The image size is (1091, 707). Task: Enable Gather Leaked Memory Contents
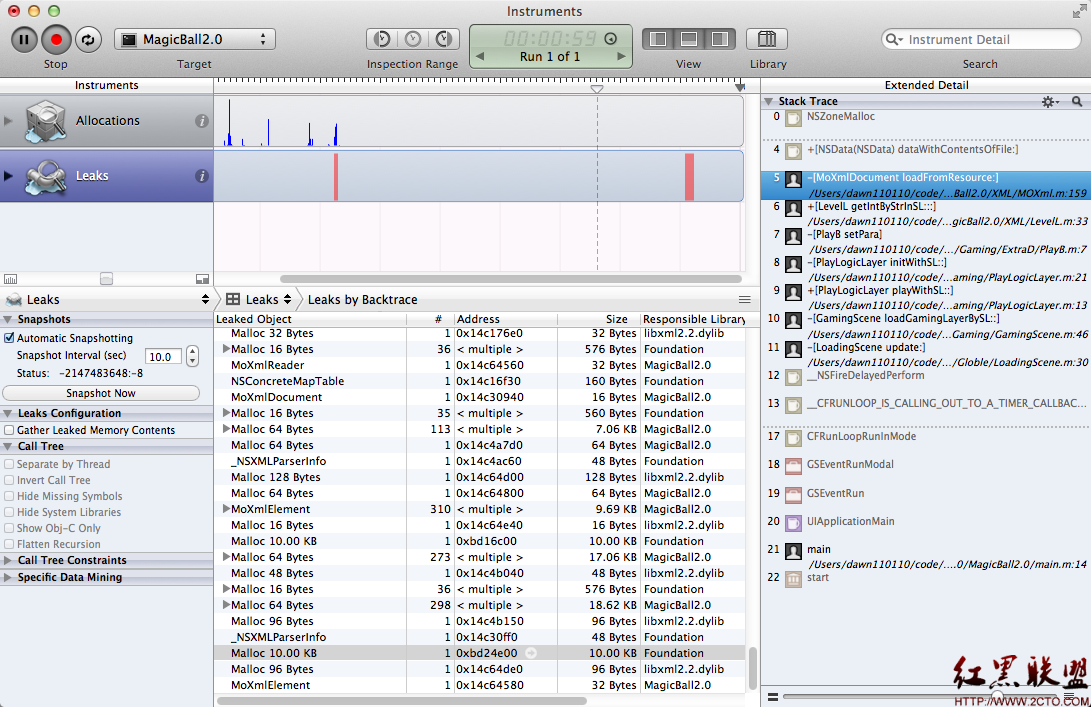point(10,430)
